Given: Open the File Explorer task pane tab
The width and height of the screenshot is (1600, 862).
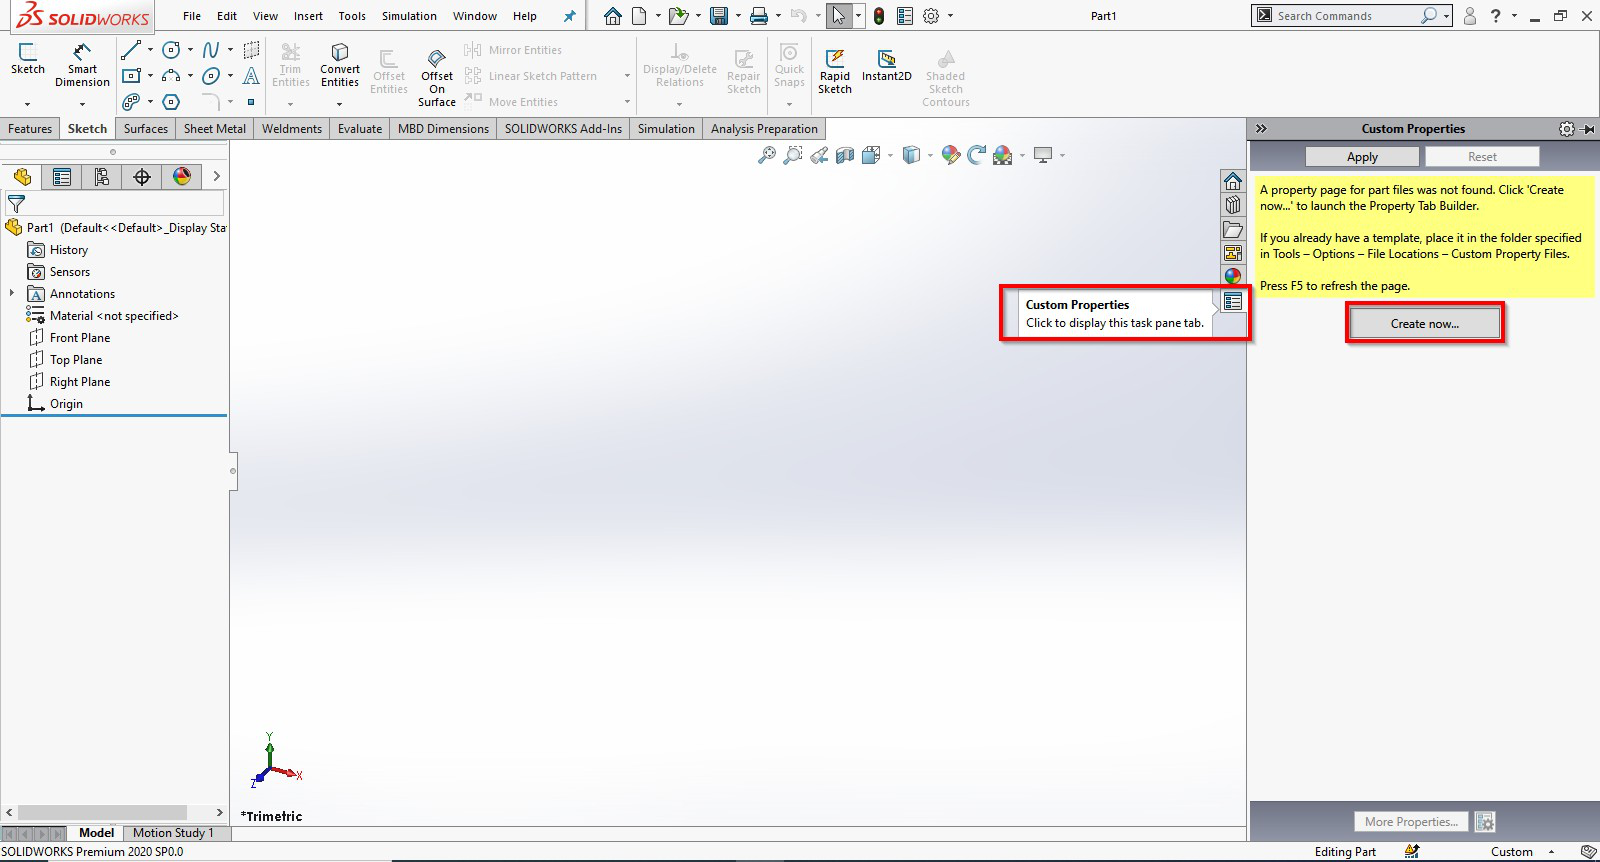Looking at the screenshot, I should (x=1233, y=229).
